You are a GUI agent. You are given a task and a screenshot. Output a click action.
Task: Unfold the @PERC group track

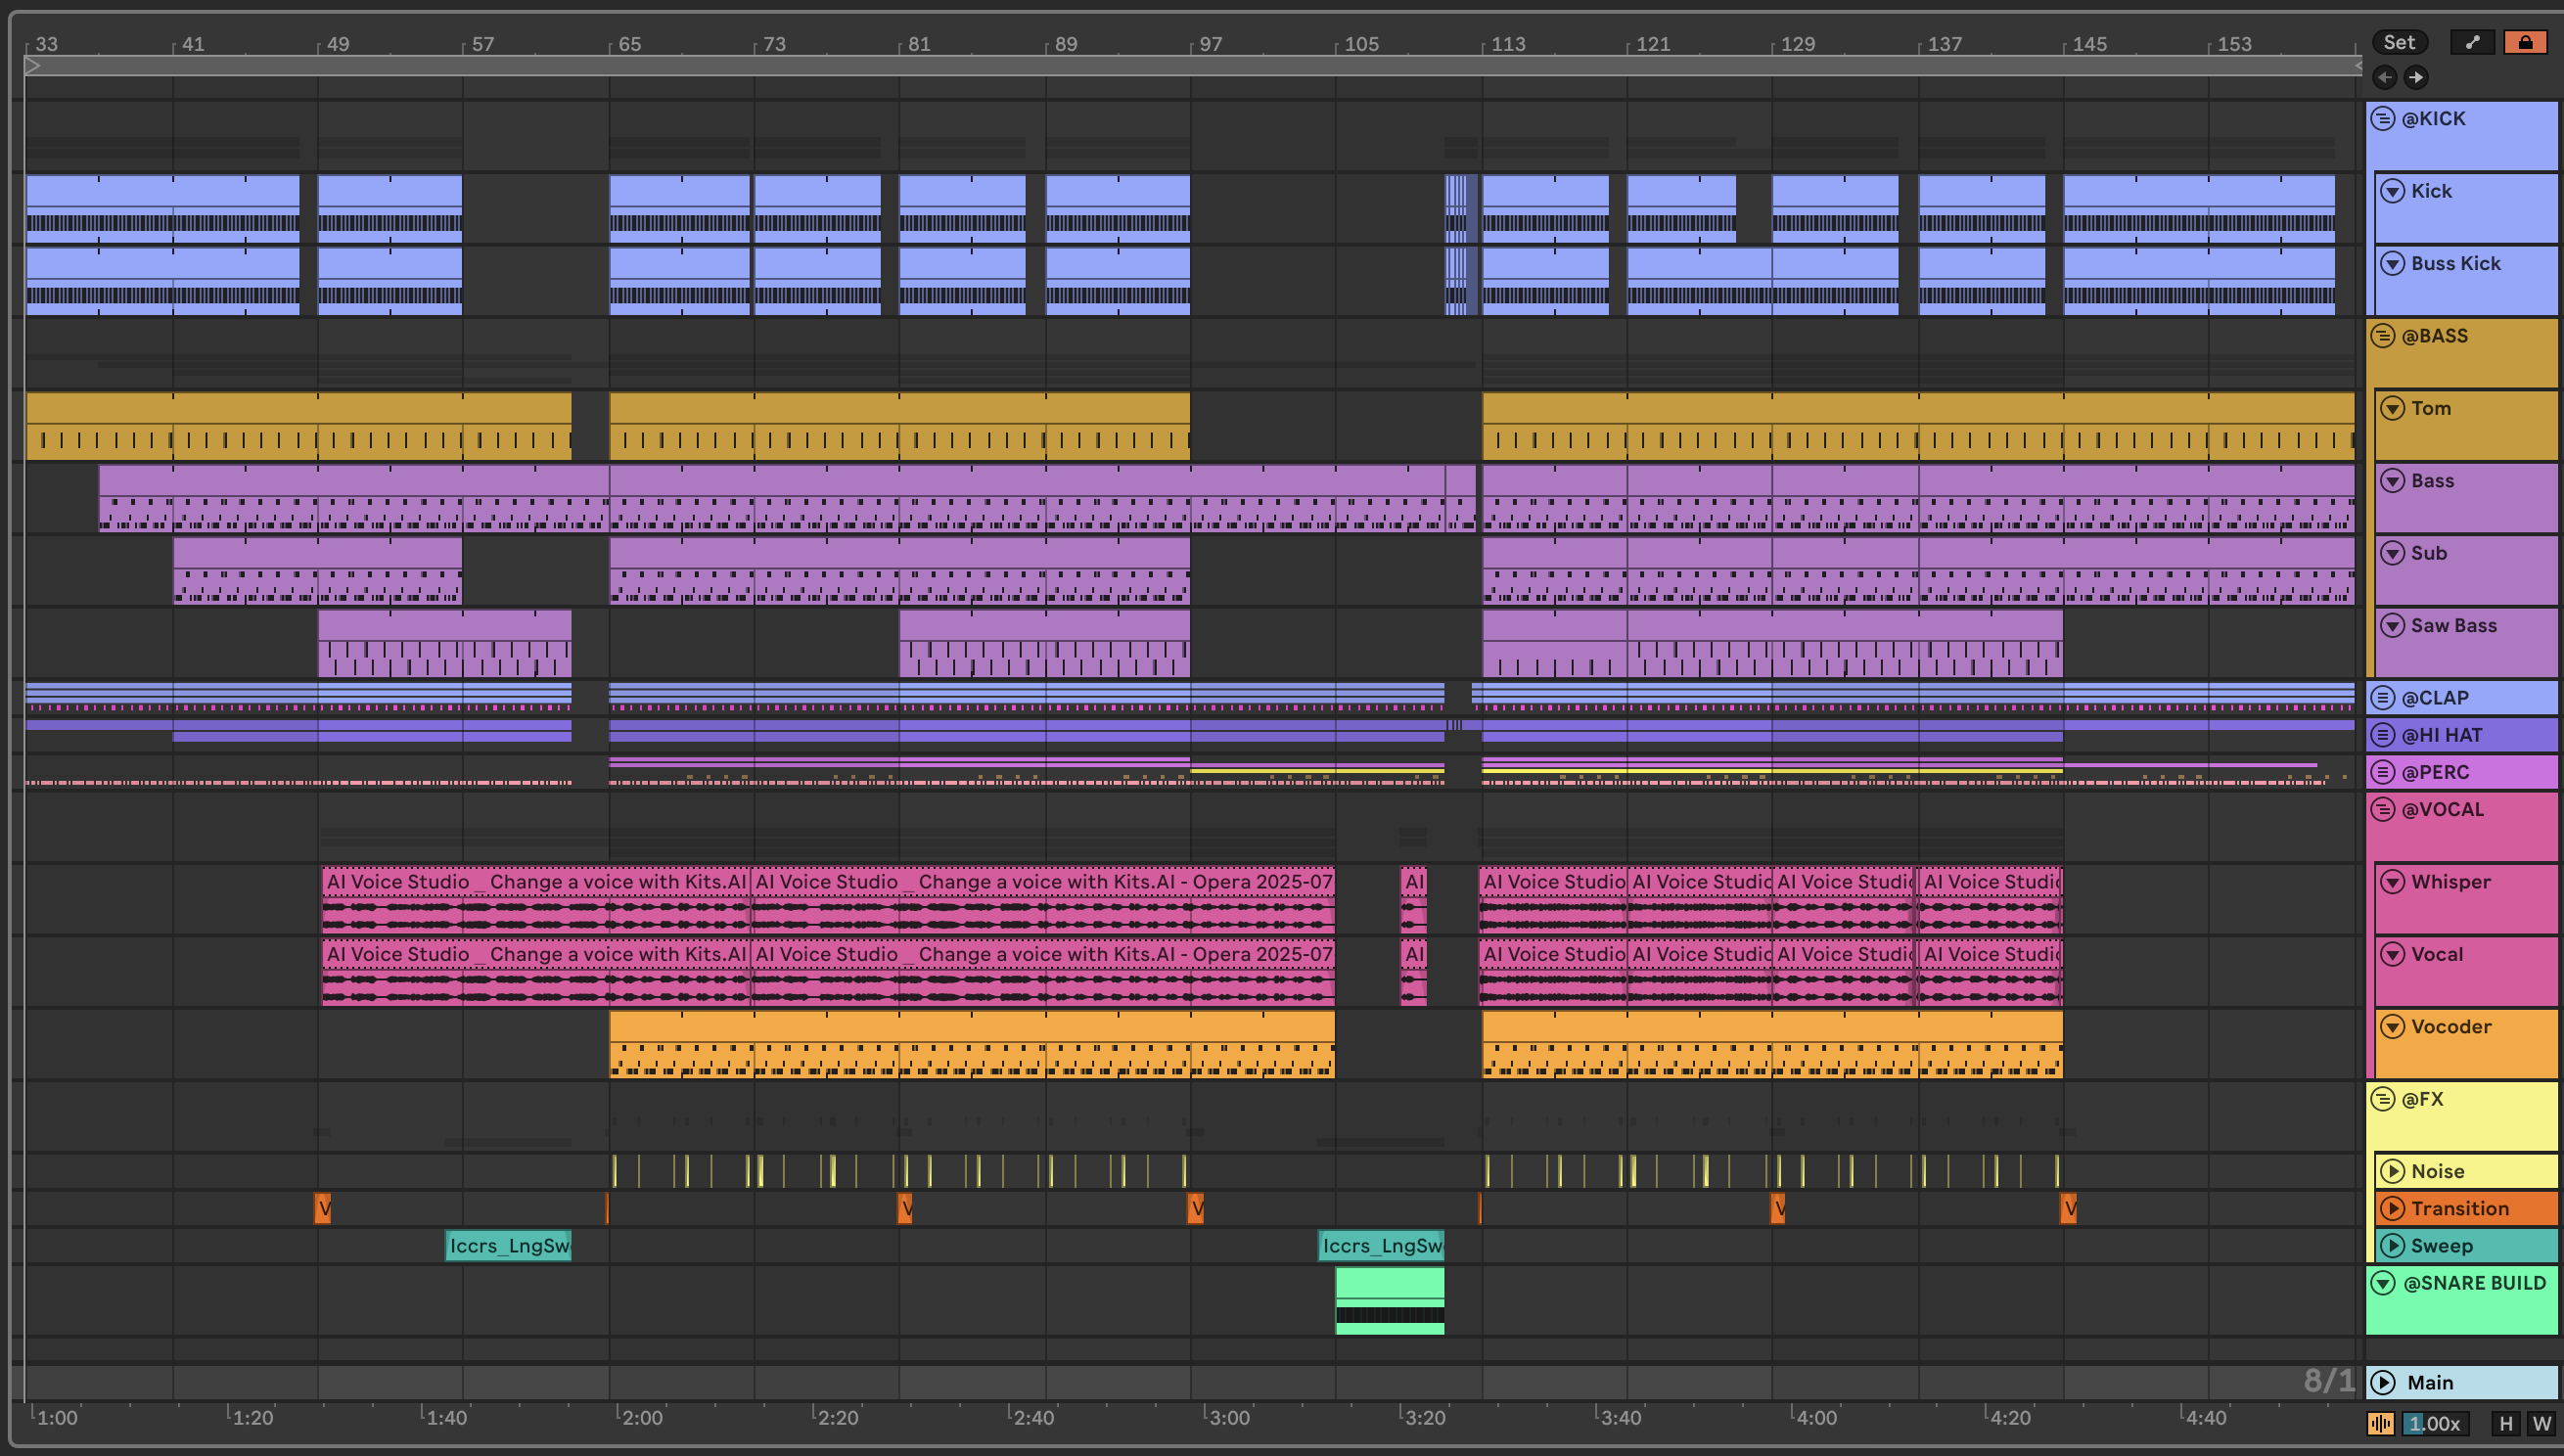pyautogui.click(x=2383, y=772)
